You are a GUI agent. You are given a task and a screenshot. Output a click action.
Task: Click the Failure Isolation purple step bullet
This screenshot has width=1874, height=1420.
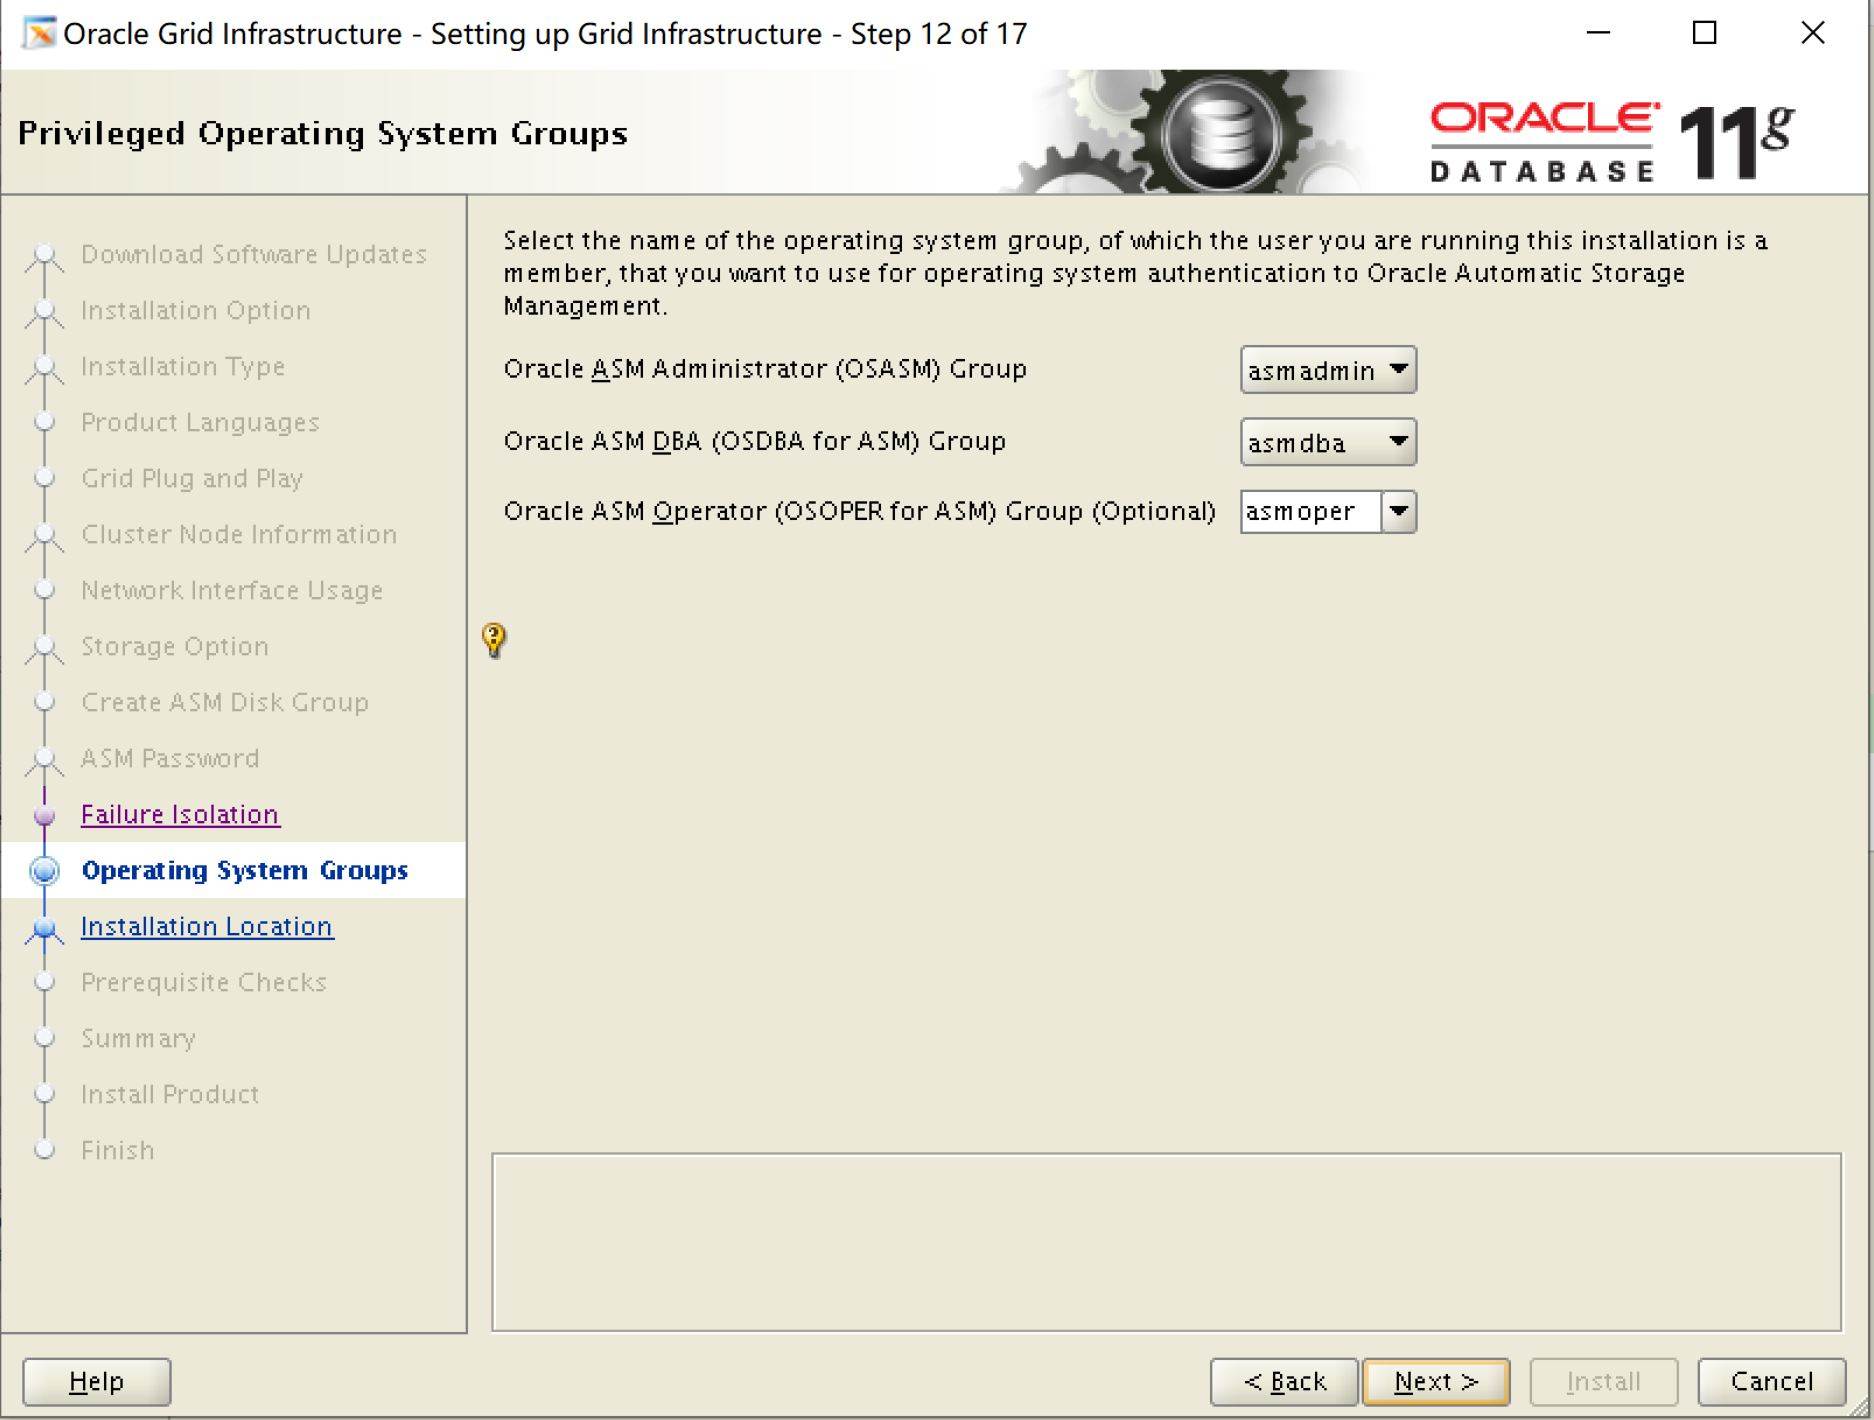(x=44, y=816)
